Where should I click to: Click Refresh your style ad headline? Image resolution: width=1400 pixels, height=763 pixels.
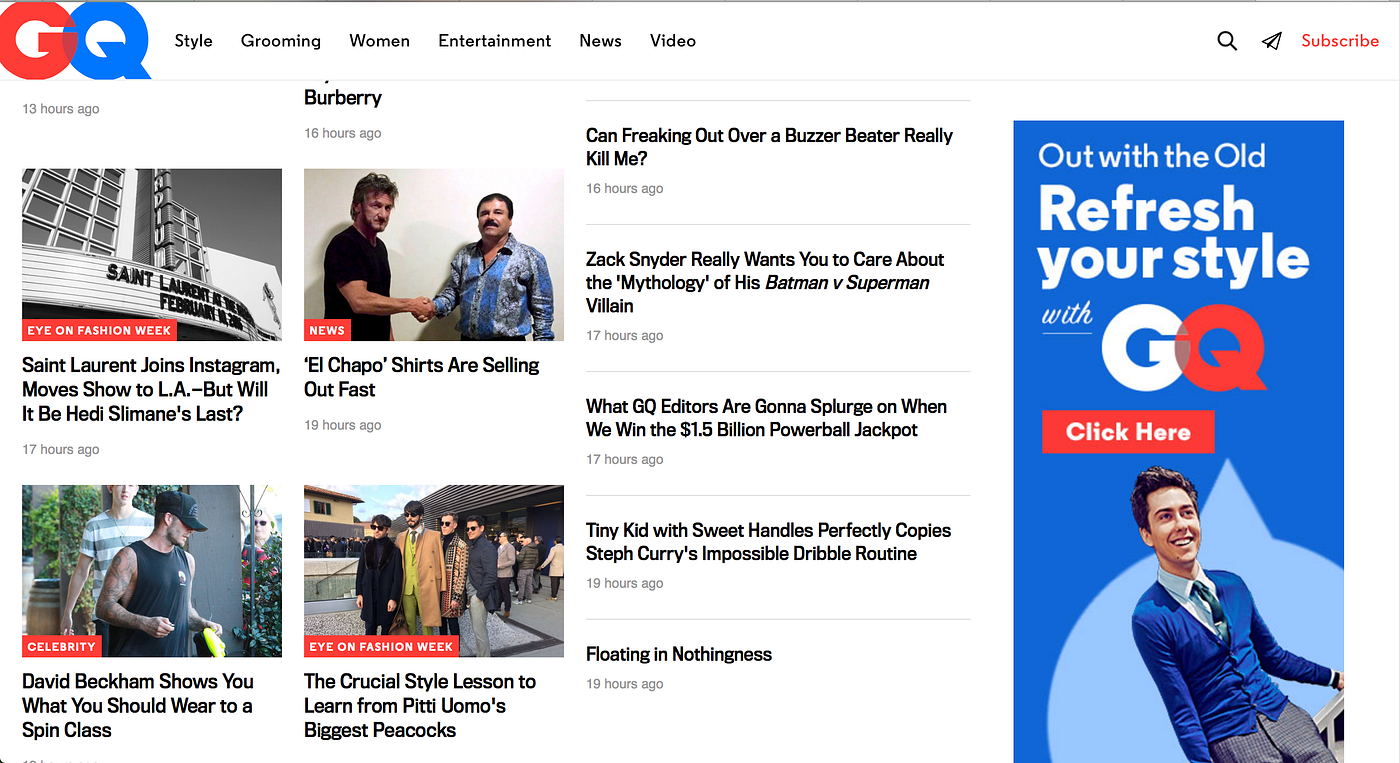[x=1173, y=236]
